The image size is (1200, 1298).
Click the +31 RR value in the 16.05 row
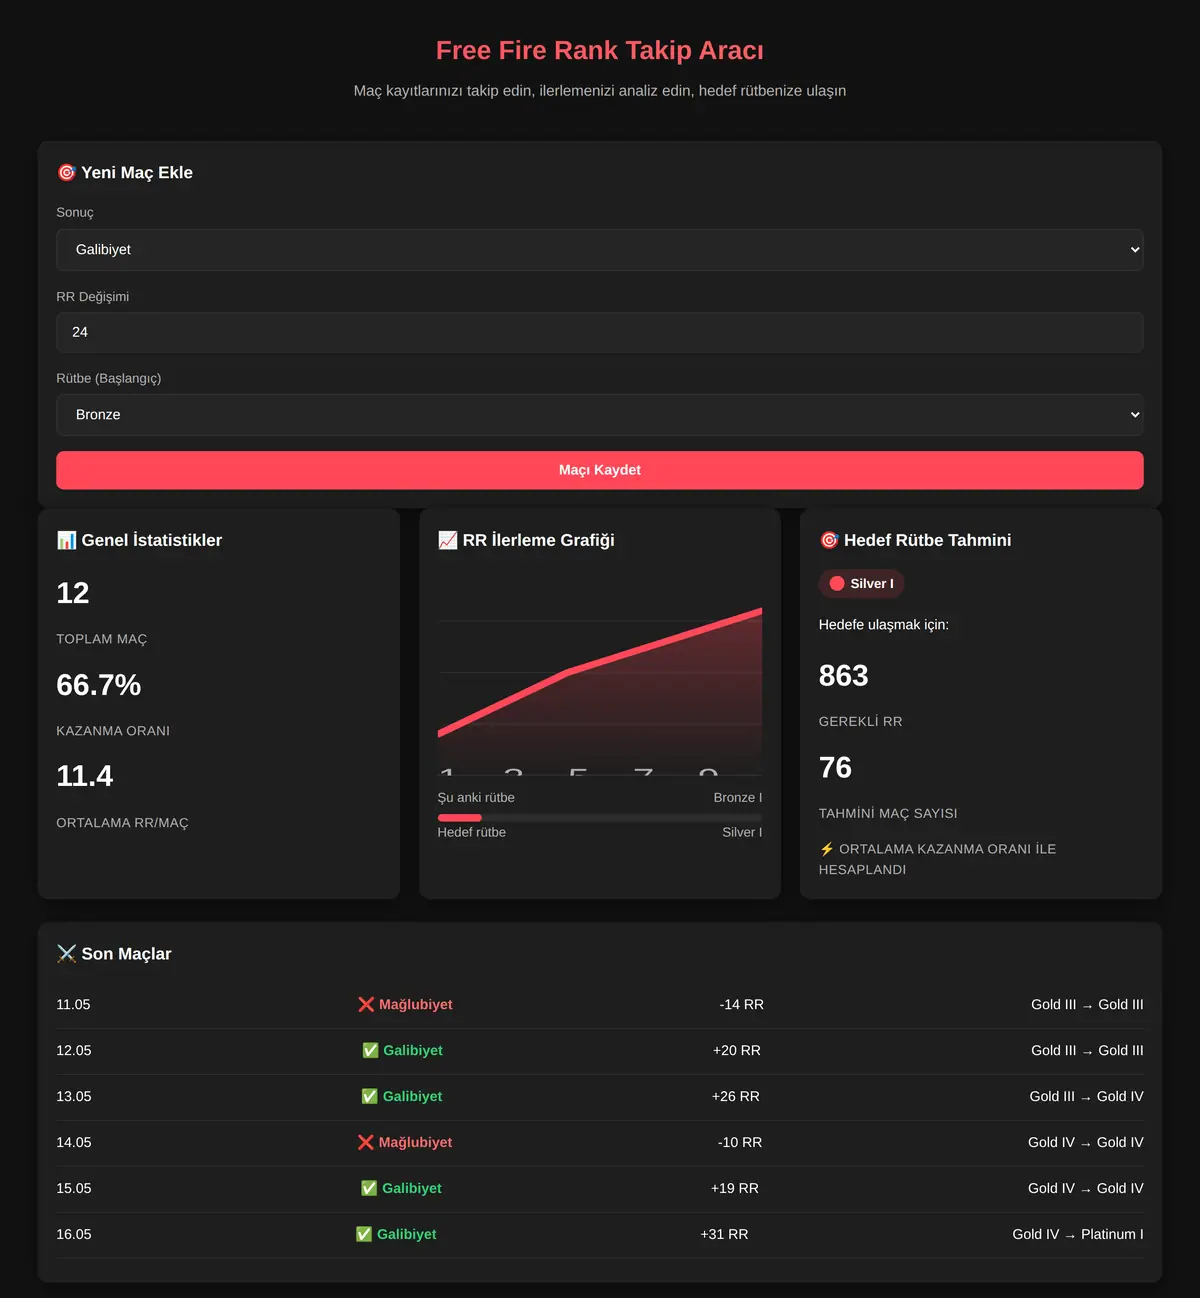(x=725, y=1234)
